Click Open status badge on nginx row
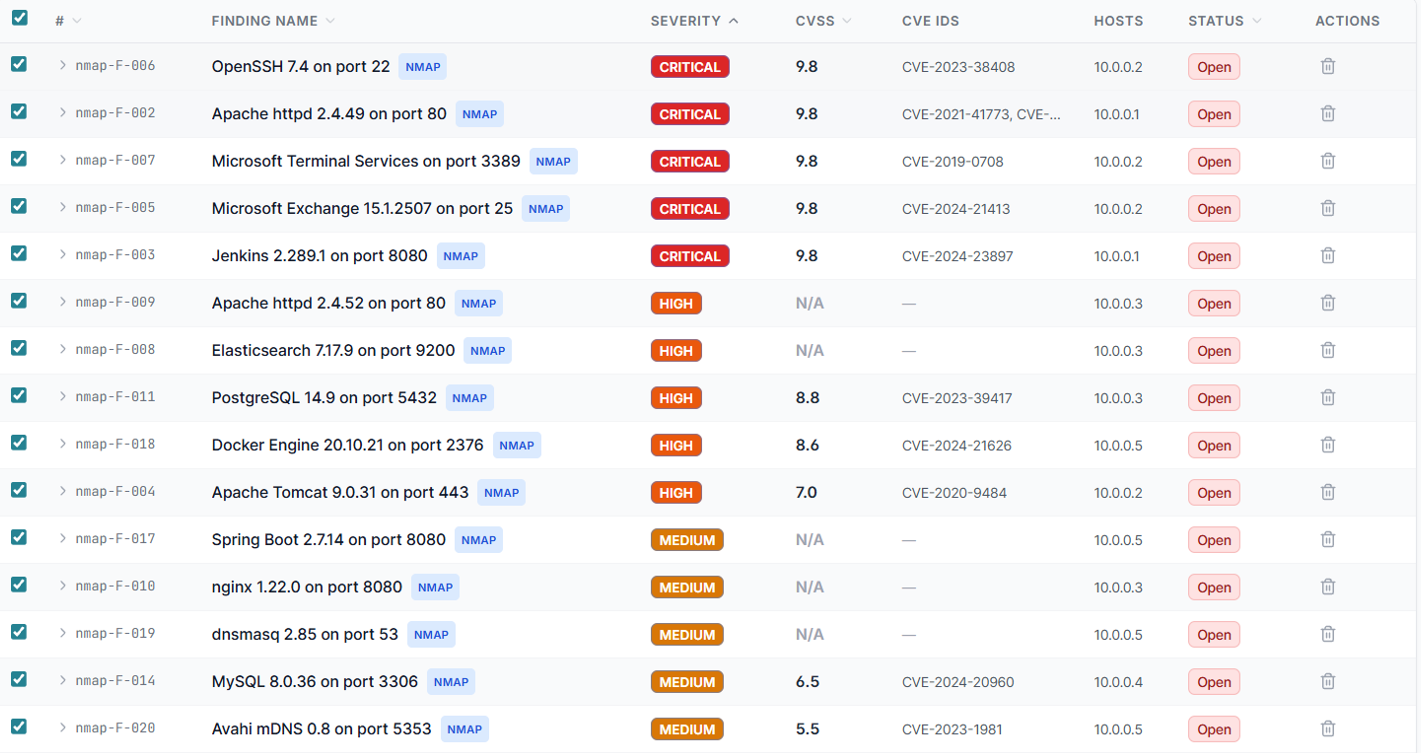This screenshot has width=1421, height=753. 1214,587
